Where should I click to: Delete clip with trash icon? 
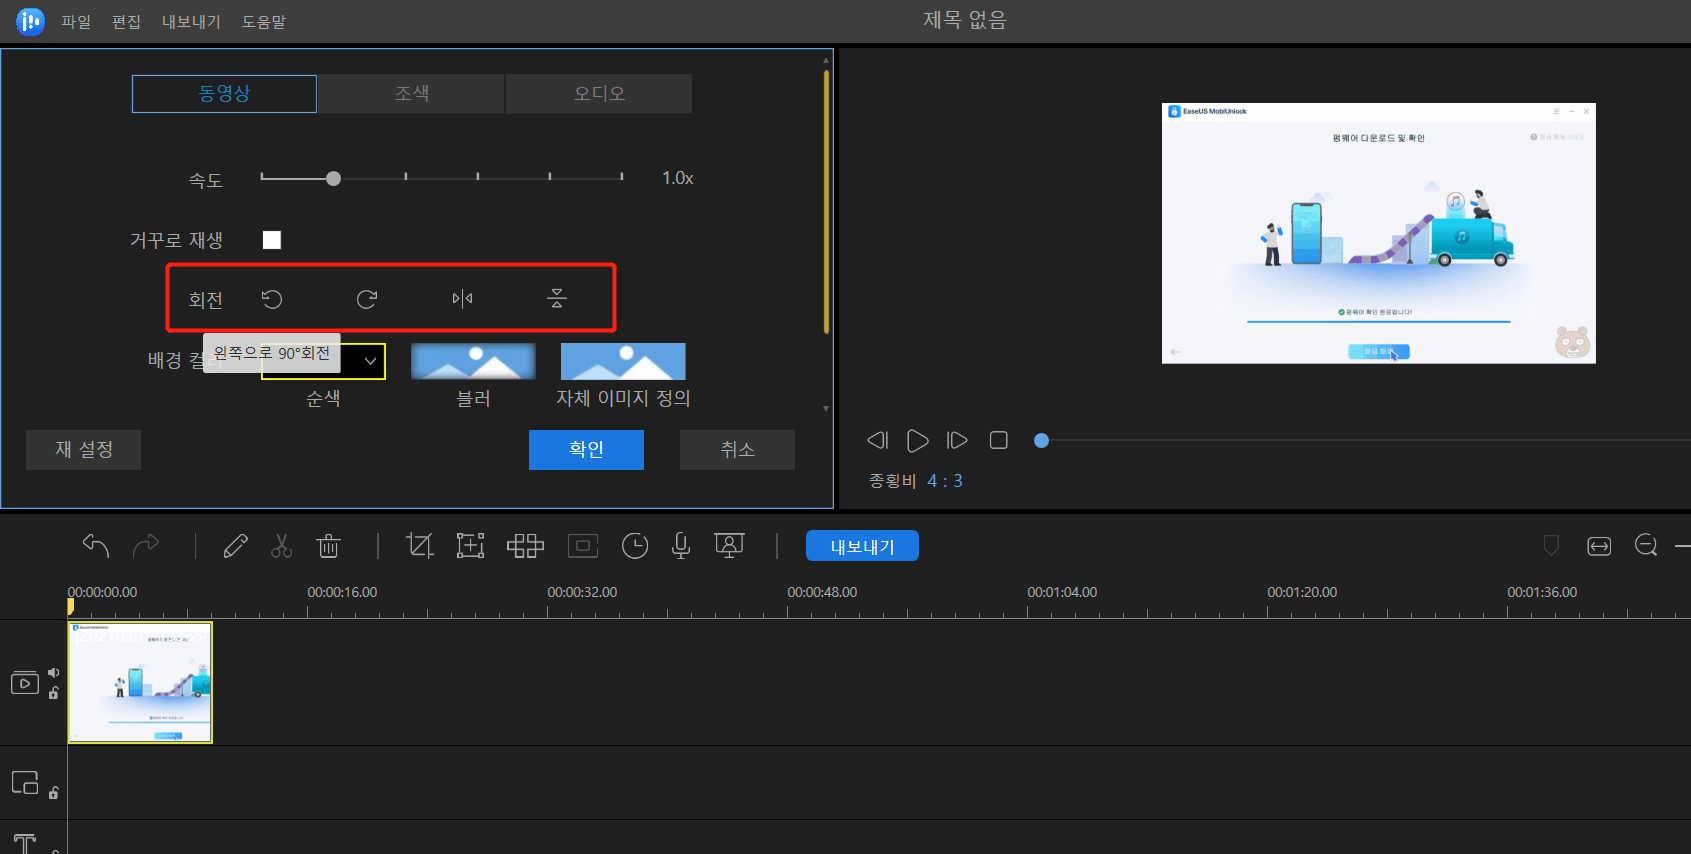(328, 546)
